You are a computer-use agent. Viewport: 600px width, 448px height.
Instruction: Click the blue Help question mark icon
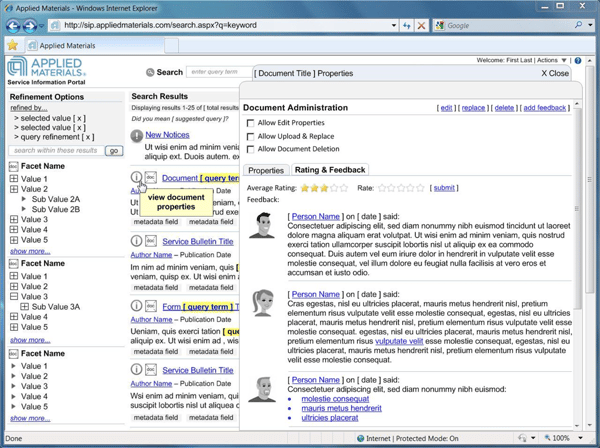coord(578,60)
